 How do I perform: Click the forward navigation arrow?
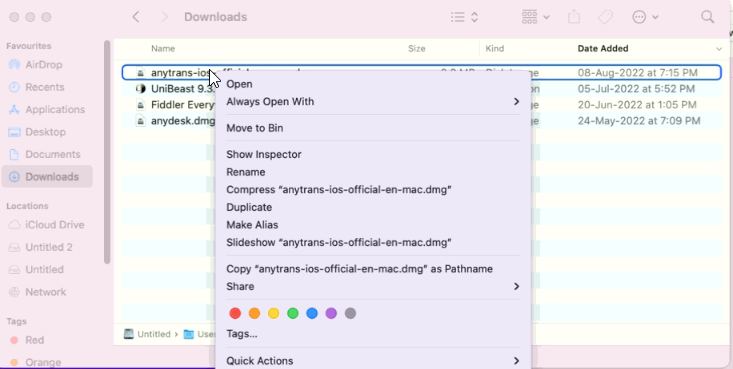[164, 17]
